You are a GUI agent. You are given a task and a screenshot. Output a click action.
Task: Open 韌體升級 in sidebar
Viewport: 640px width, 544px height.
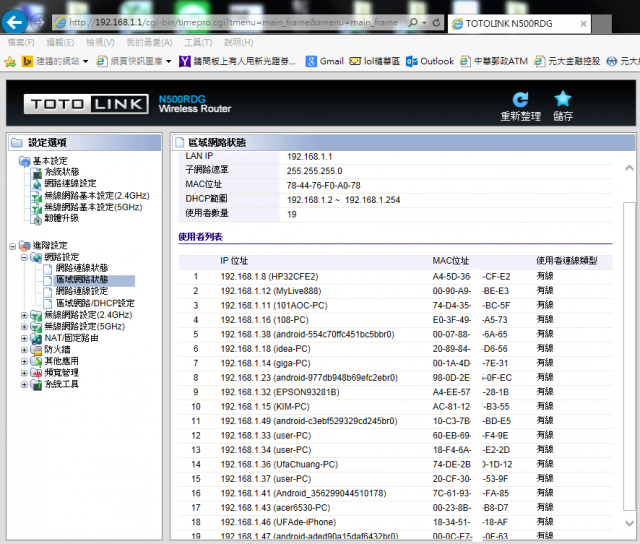[61, 218]
